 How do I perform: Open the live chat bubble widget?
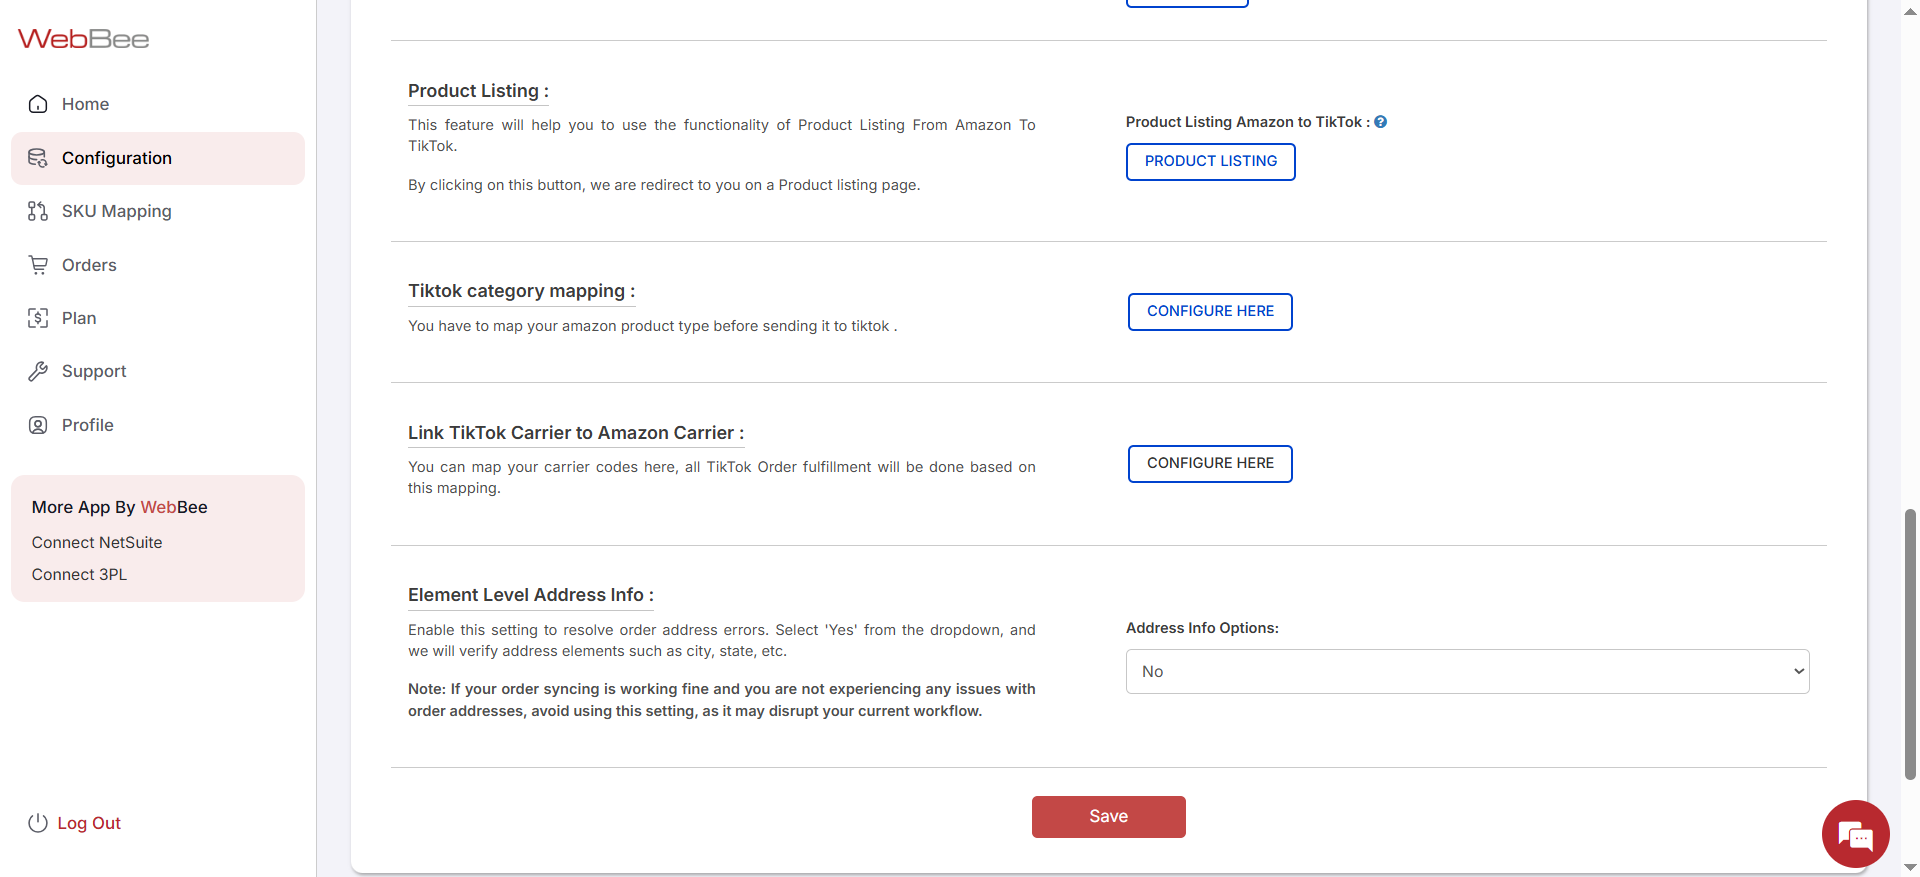click(1855, 834)
